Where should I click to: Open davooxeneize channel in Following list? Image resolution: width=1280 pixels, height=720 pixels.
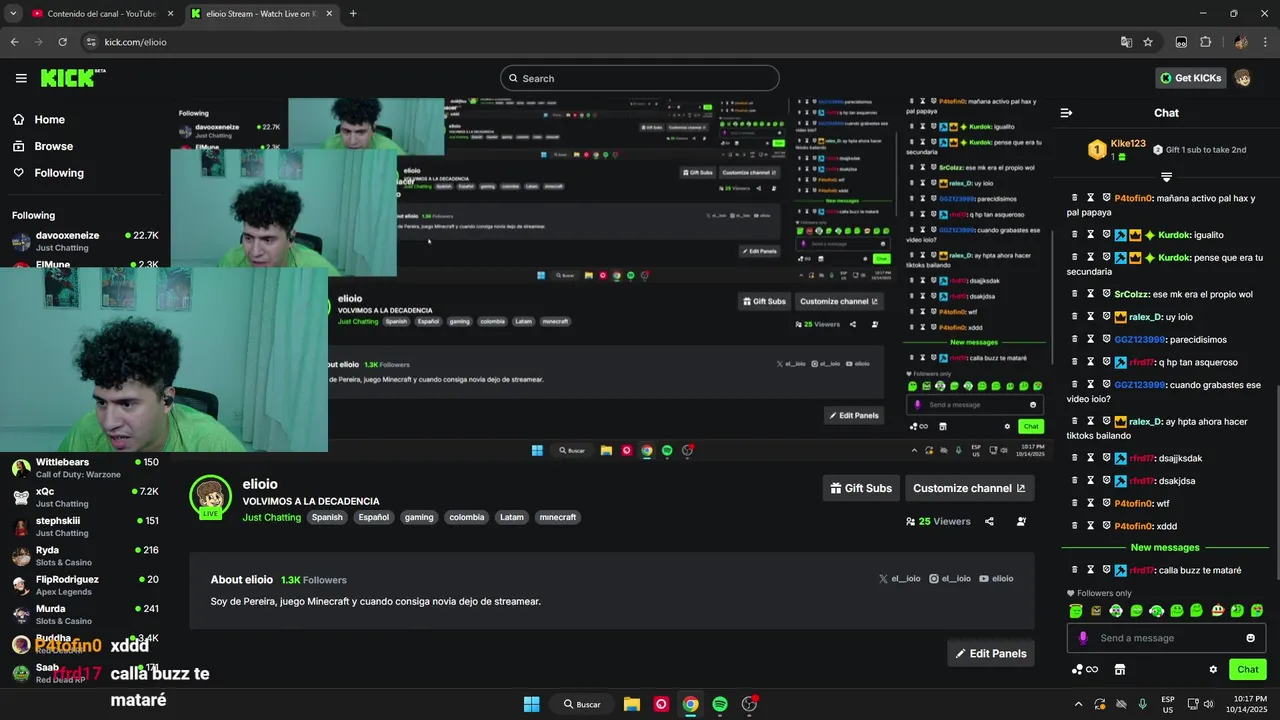click(85, 241)
